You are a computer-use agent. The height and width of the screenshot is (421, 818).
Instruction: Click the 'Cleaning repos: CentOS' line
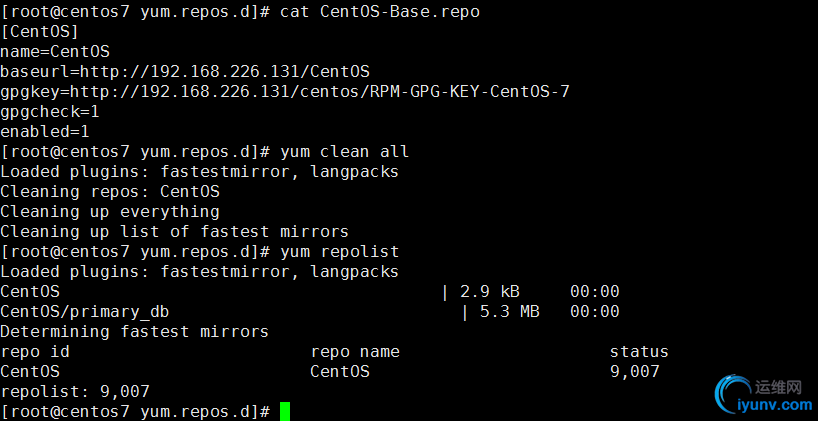tap(110, 191)
